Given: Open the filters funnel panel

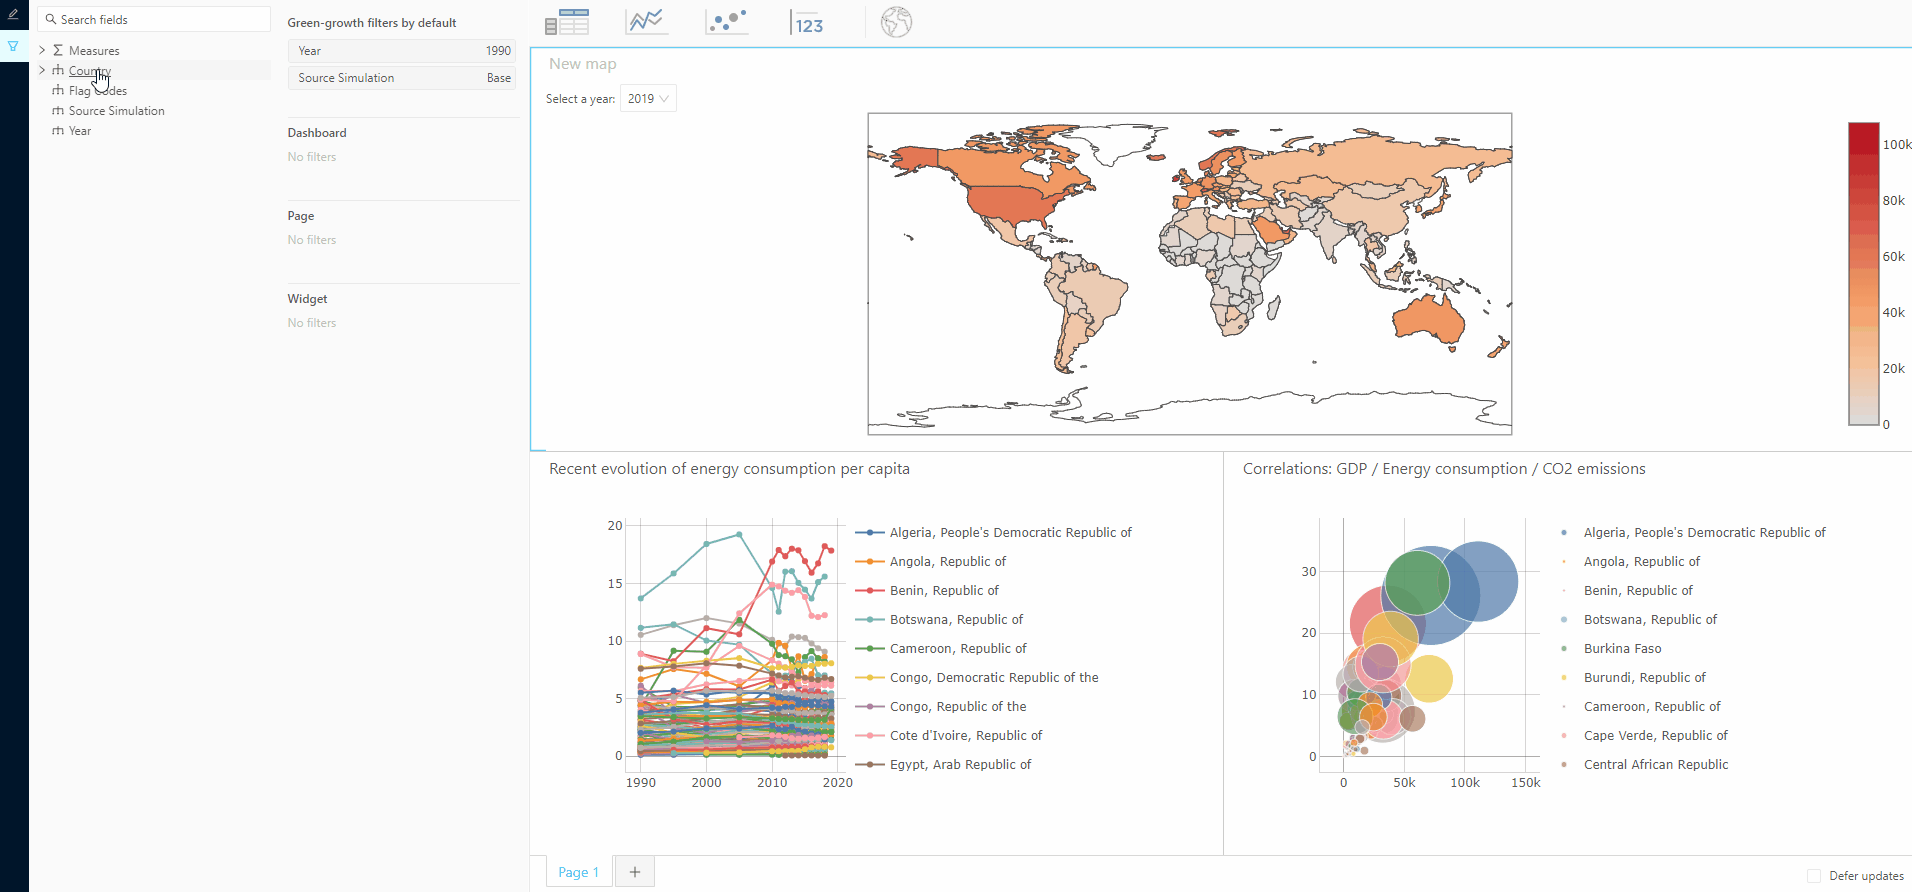Looking at the screenshot, I should click(x=13, y=46).
